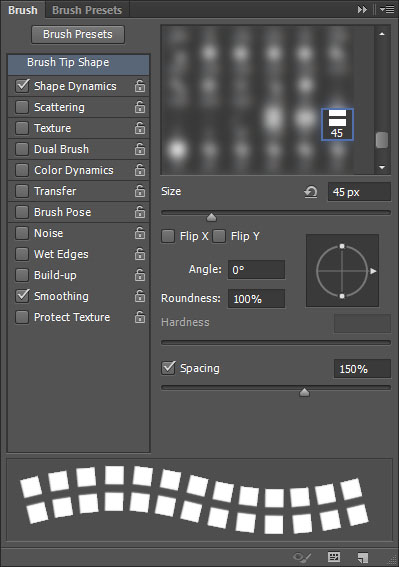399x567 pixels.
Task: Disable the Spacing checkbox
Action: (x=168, y=368)
